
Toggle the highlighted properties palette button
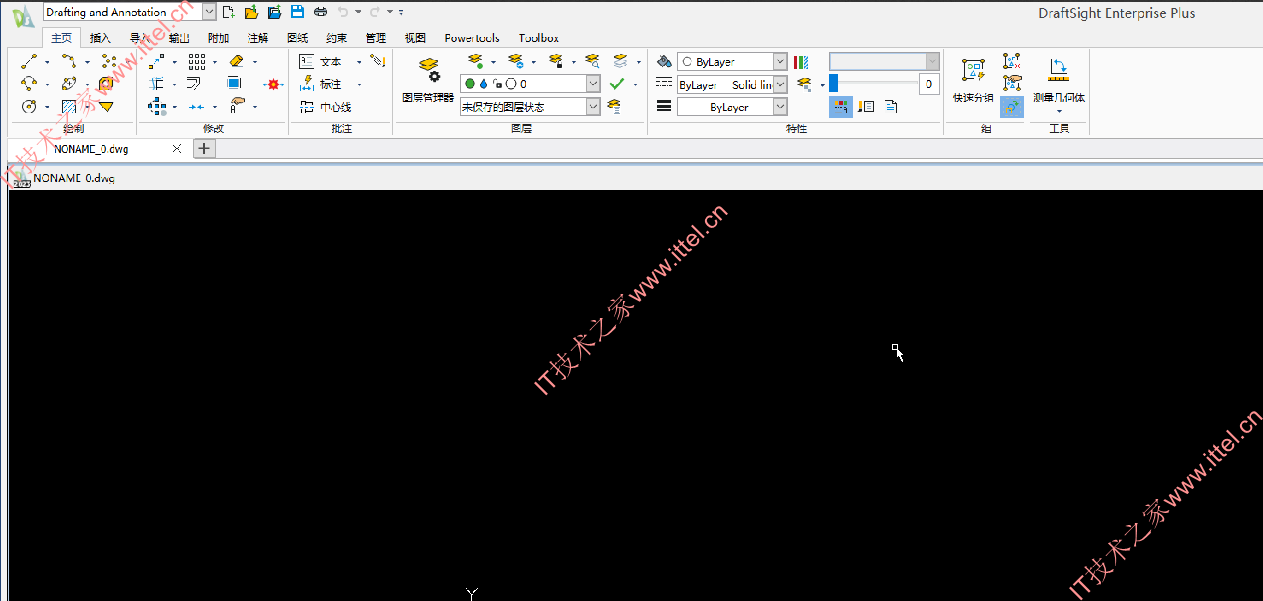tap(841, 106)
